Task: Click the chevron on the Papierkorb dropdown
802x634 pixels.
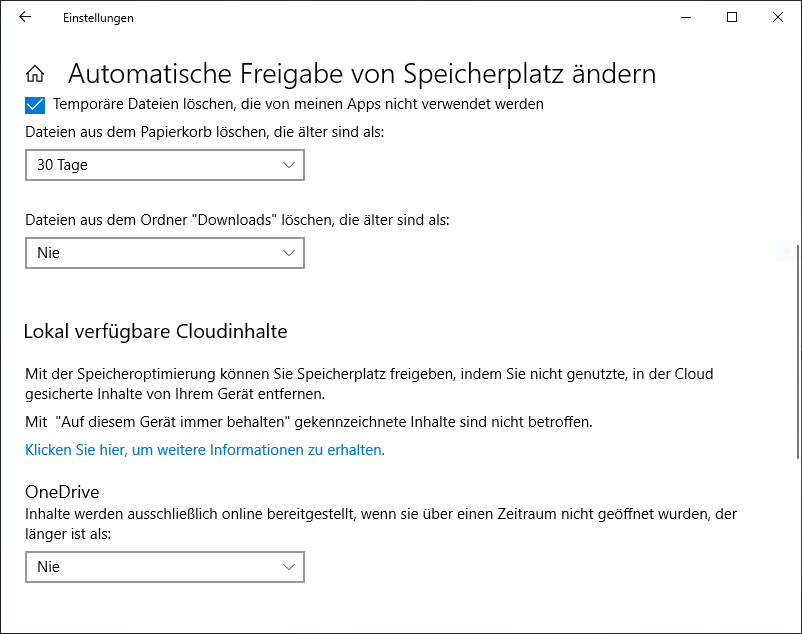Action: 289,165
